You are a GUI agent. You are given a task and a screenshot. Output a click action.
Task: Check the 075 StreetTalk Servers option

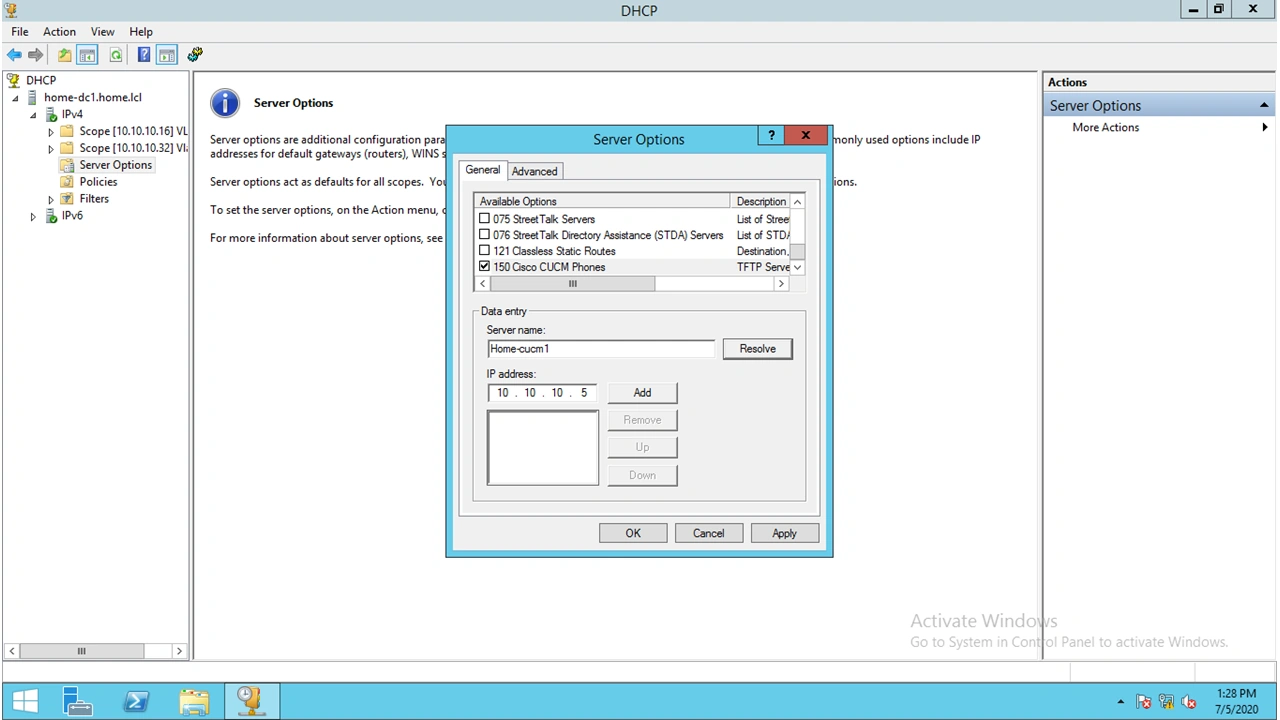(485, 219)
